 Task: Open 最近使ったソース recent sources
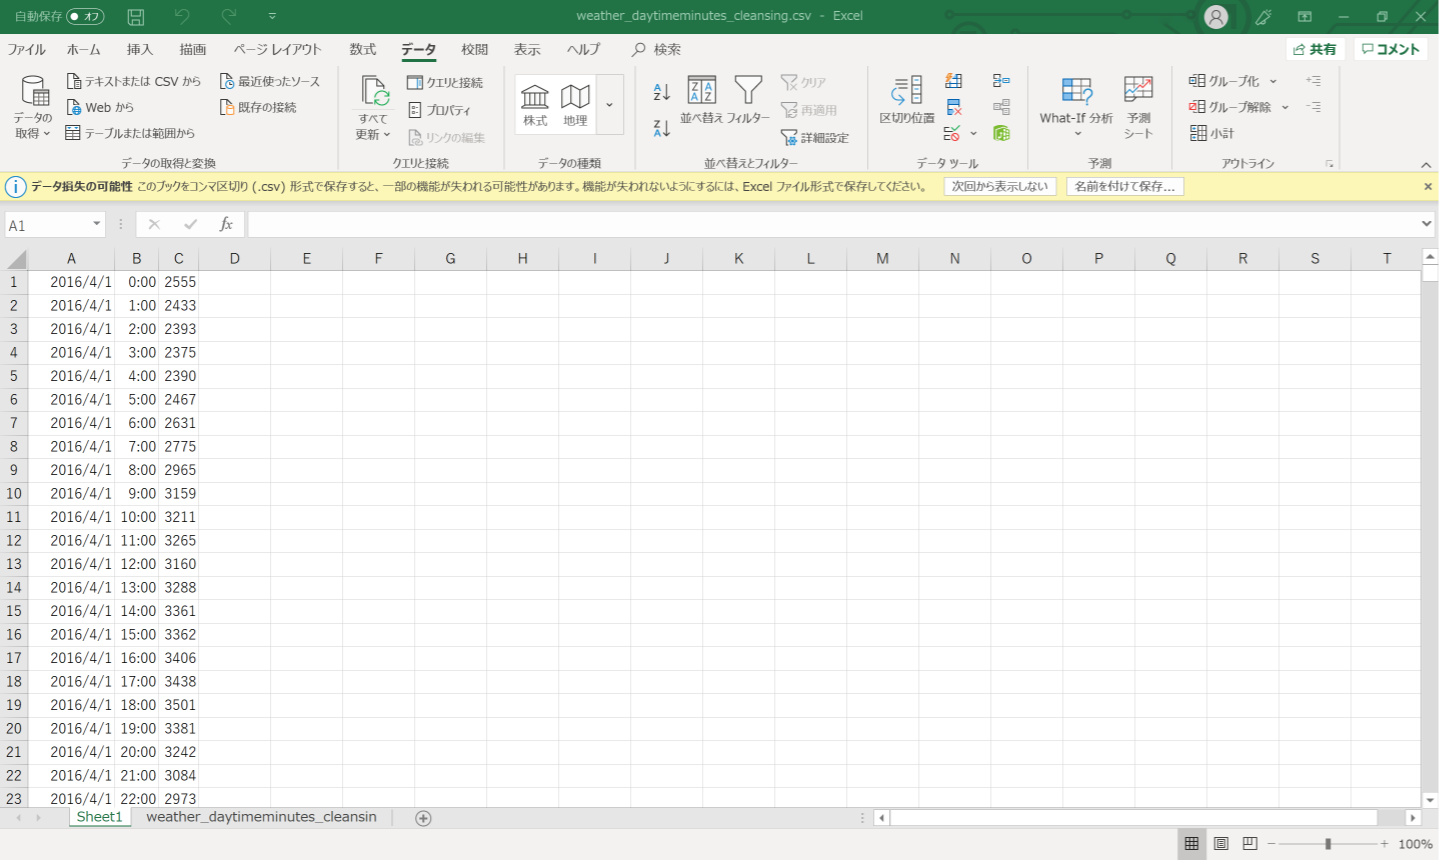click(270, 81)
